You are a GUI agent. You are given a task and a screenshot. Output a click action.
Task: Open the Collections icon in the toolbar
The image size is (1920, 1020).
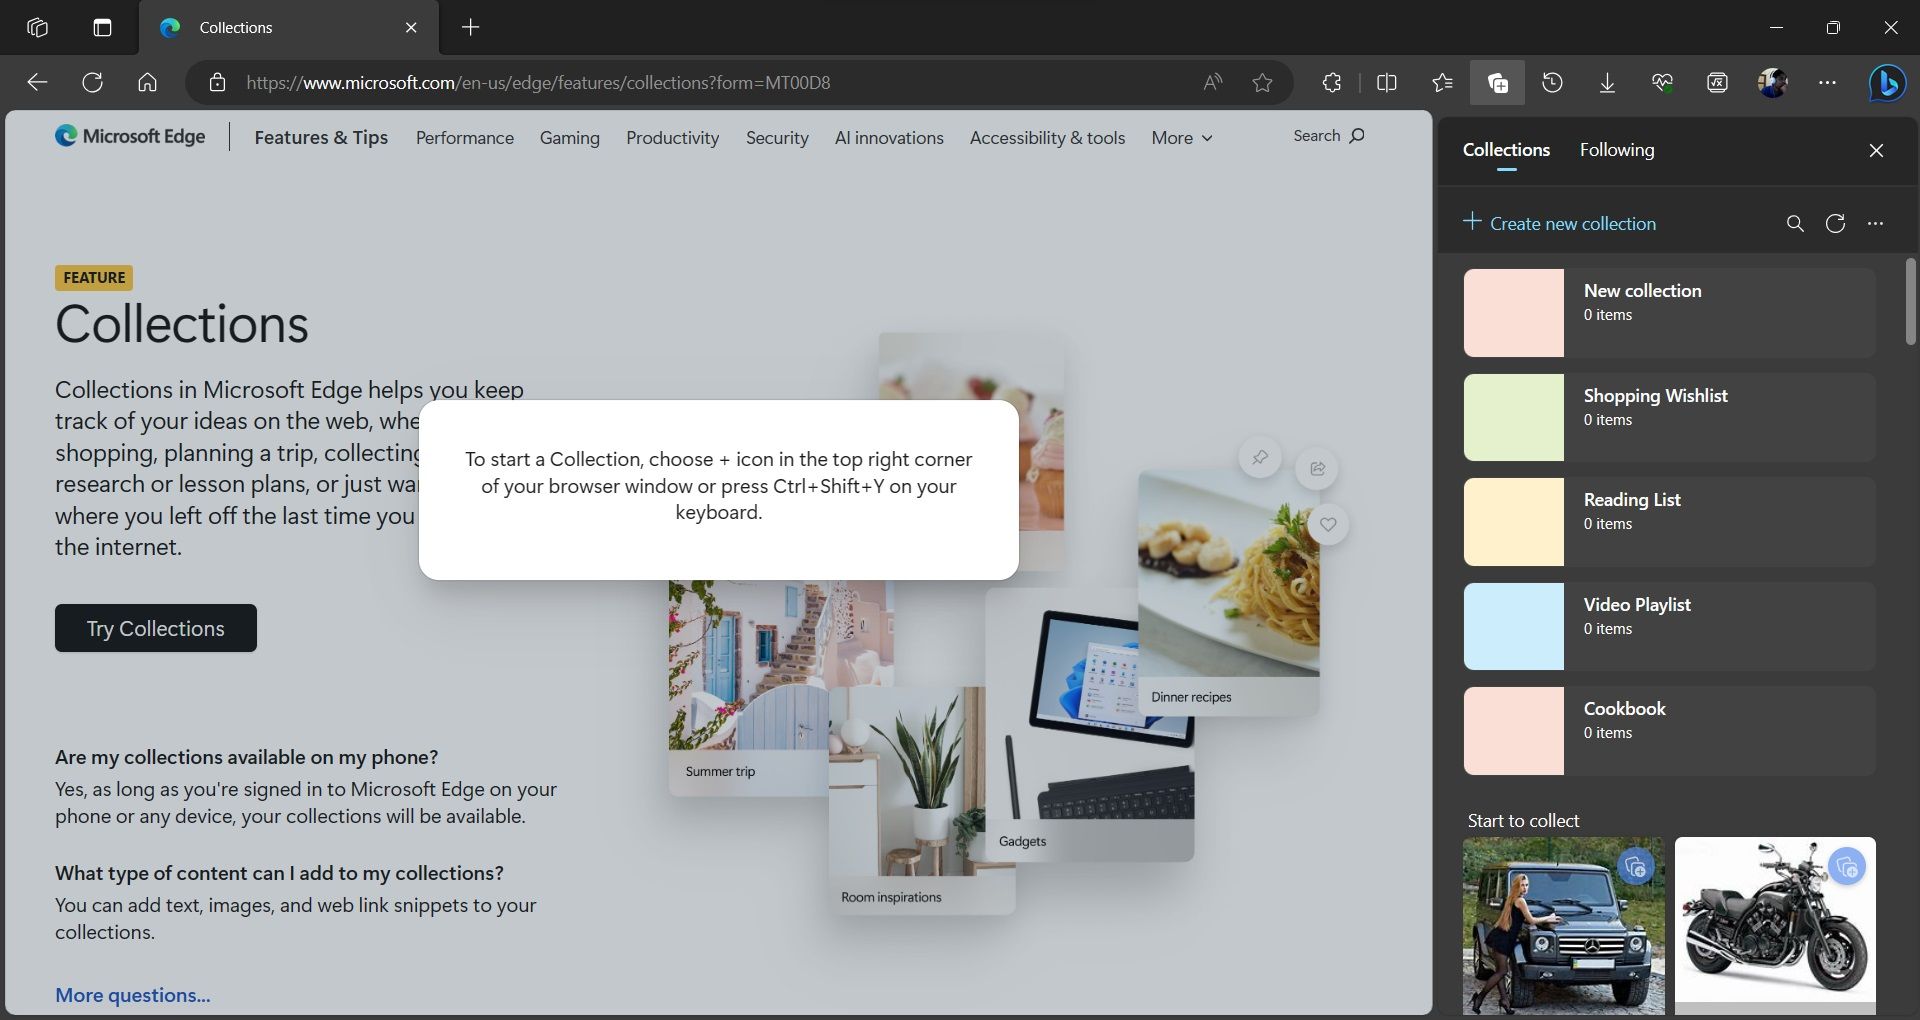pyautogui.click(x=1497, y=82)
